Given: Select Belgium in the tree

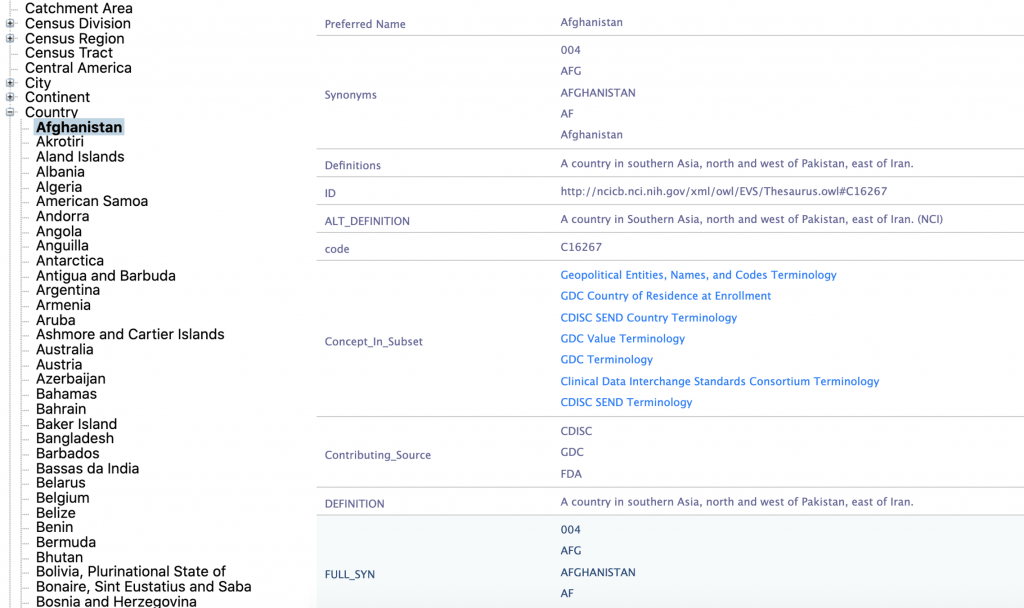Looking at the screenshot, I should coord(63,498).
